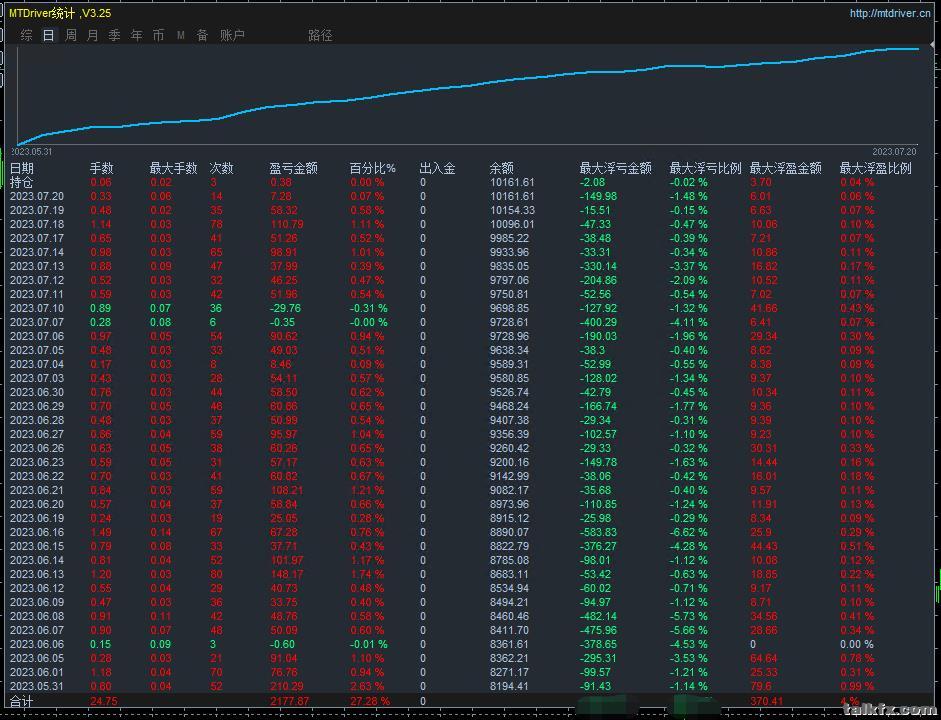
Task: Open the 备 notes tab
Action: (202, 35)
